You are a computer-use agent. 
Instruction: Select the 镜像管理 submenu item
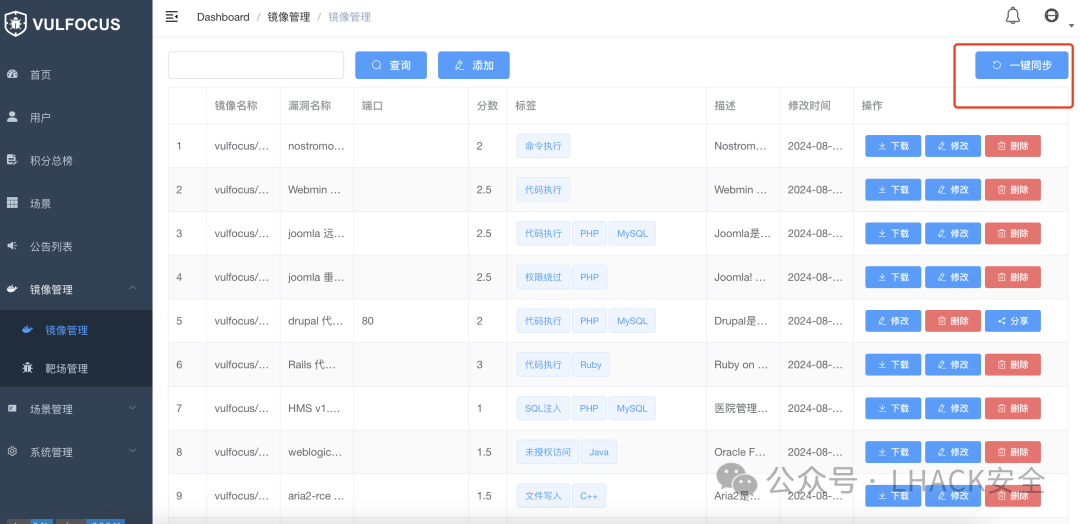point(76,330)
